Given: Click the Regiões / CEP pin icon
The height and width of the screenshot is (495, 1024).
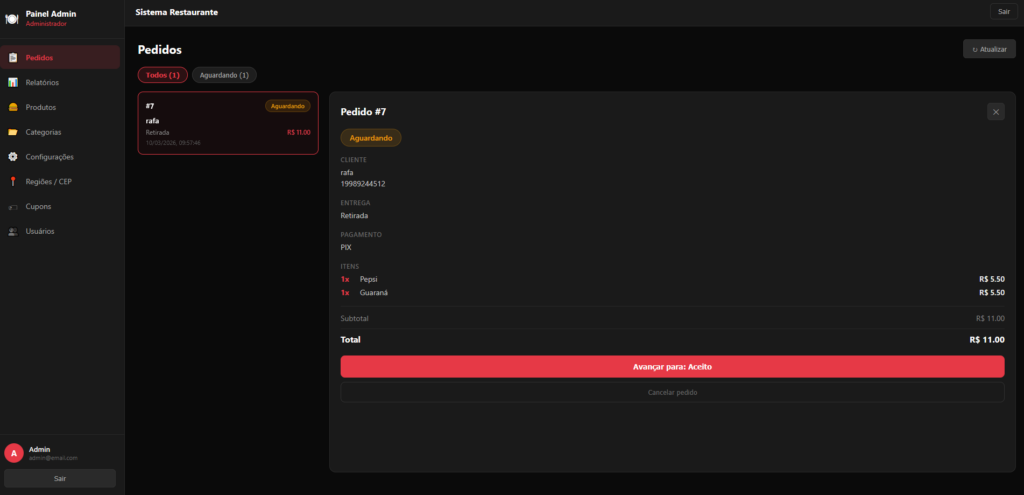Looking at the screenshot, I should 13,181.
